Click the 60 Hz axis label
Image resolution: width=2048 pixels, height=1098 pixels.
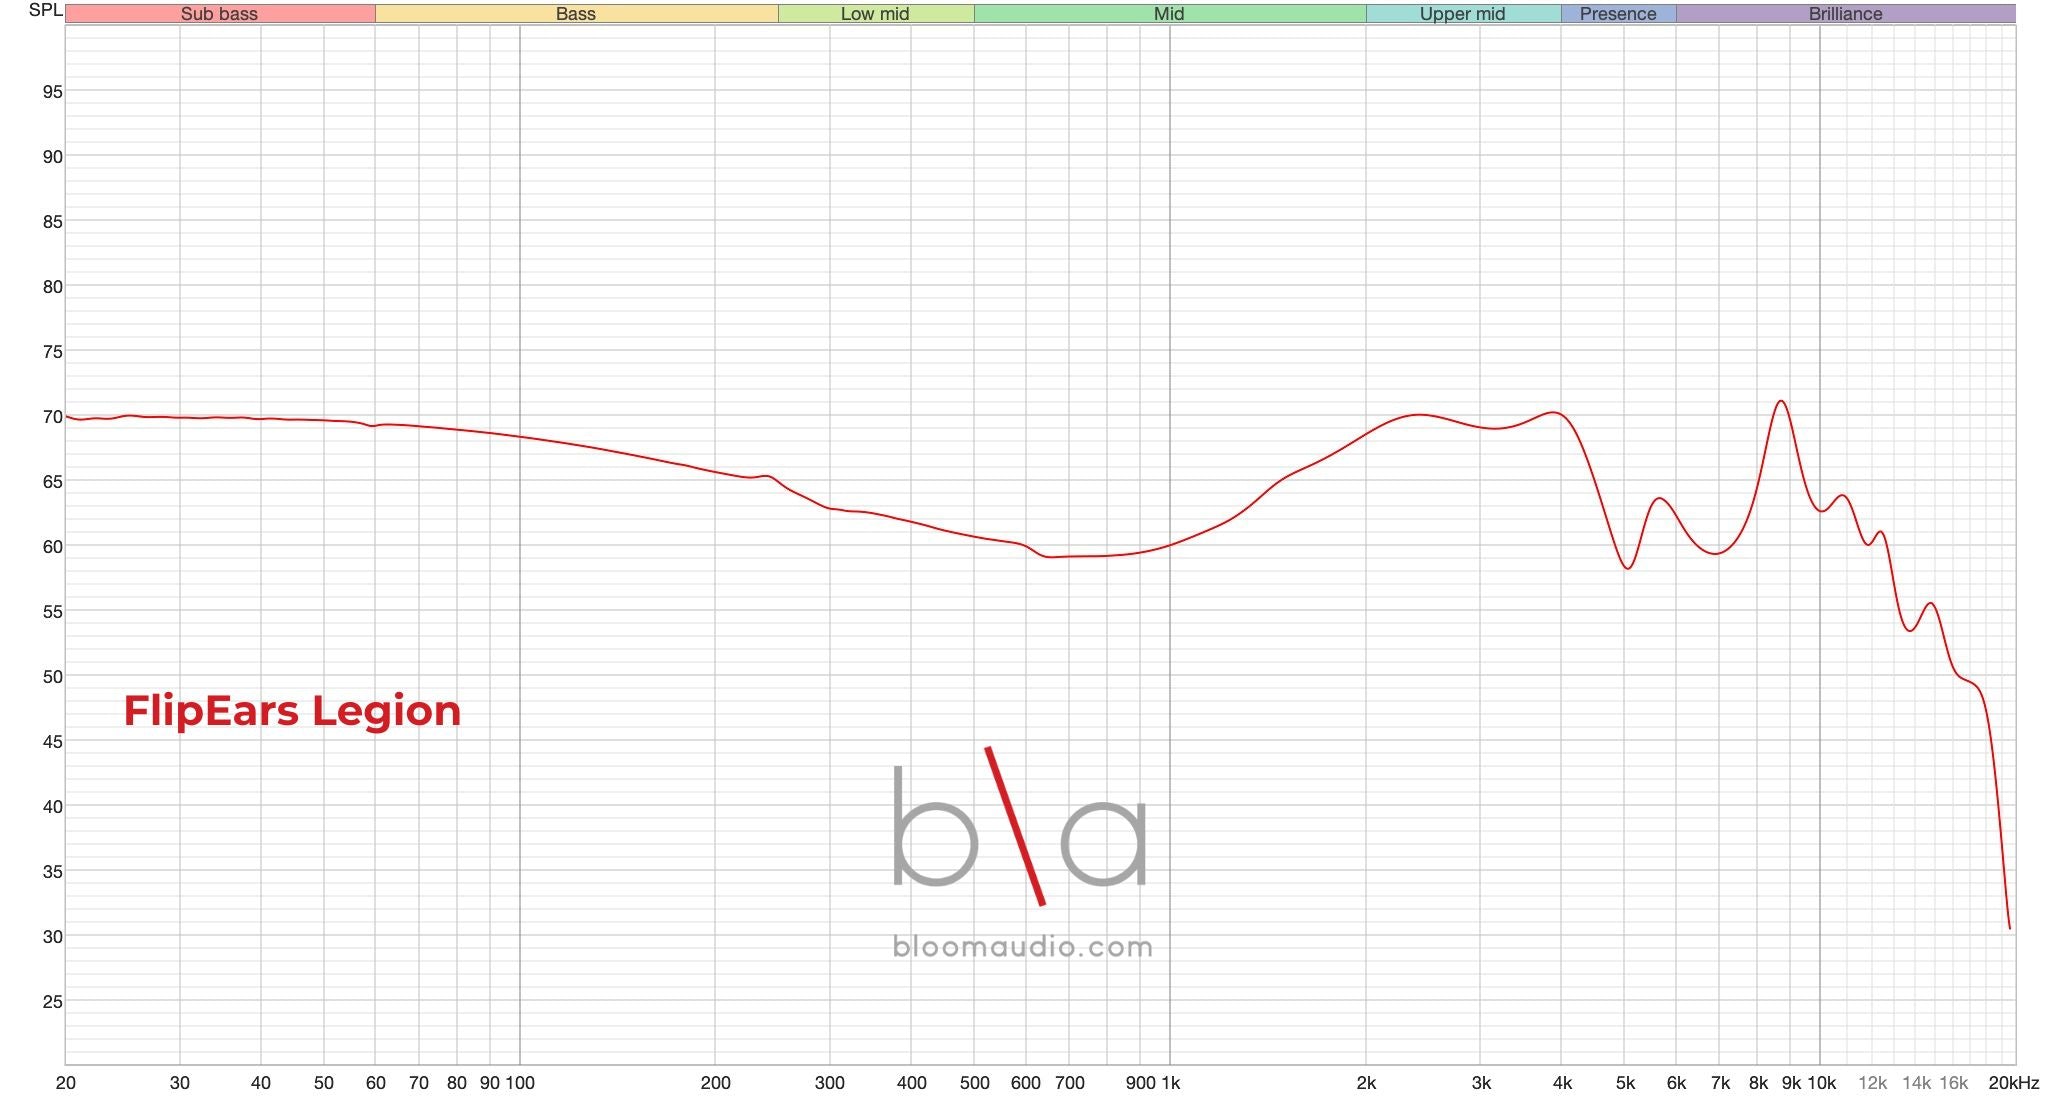tap(376, 1083)
